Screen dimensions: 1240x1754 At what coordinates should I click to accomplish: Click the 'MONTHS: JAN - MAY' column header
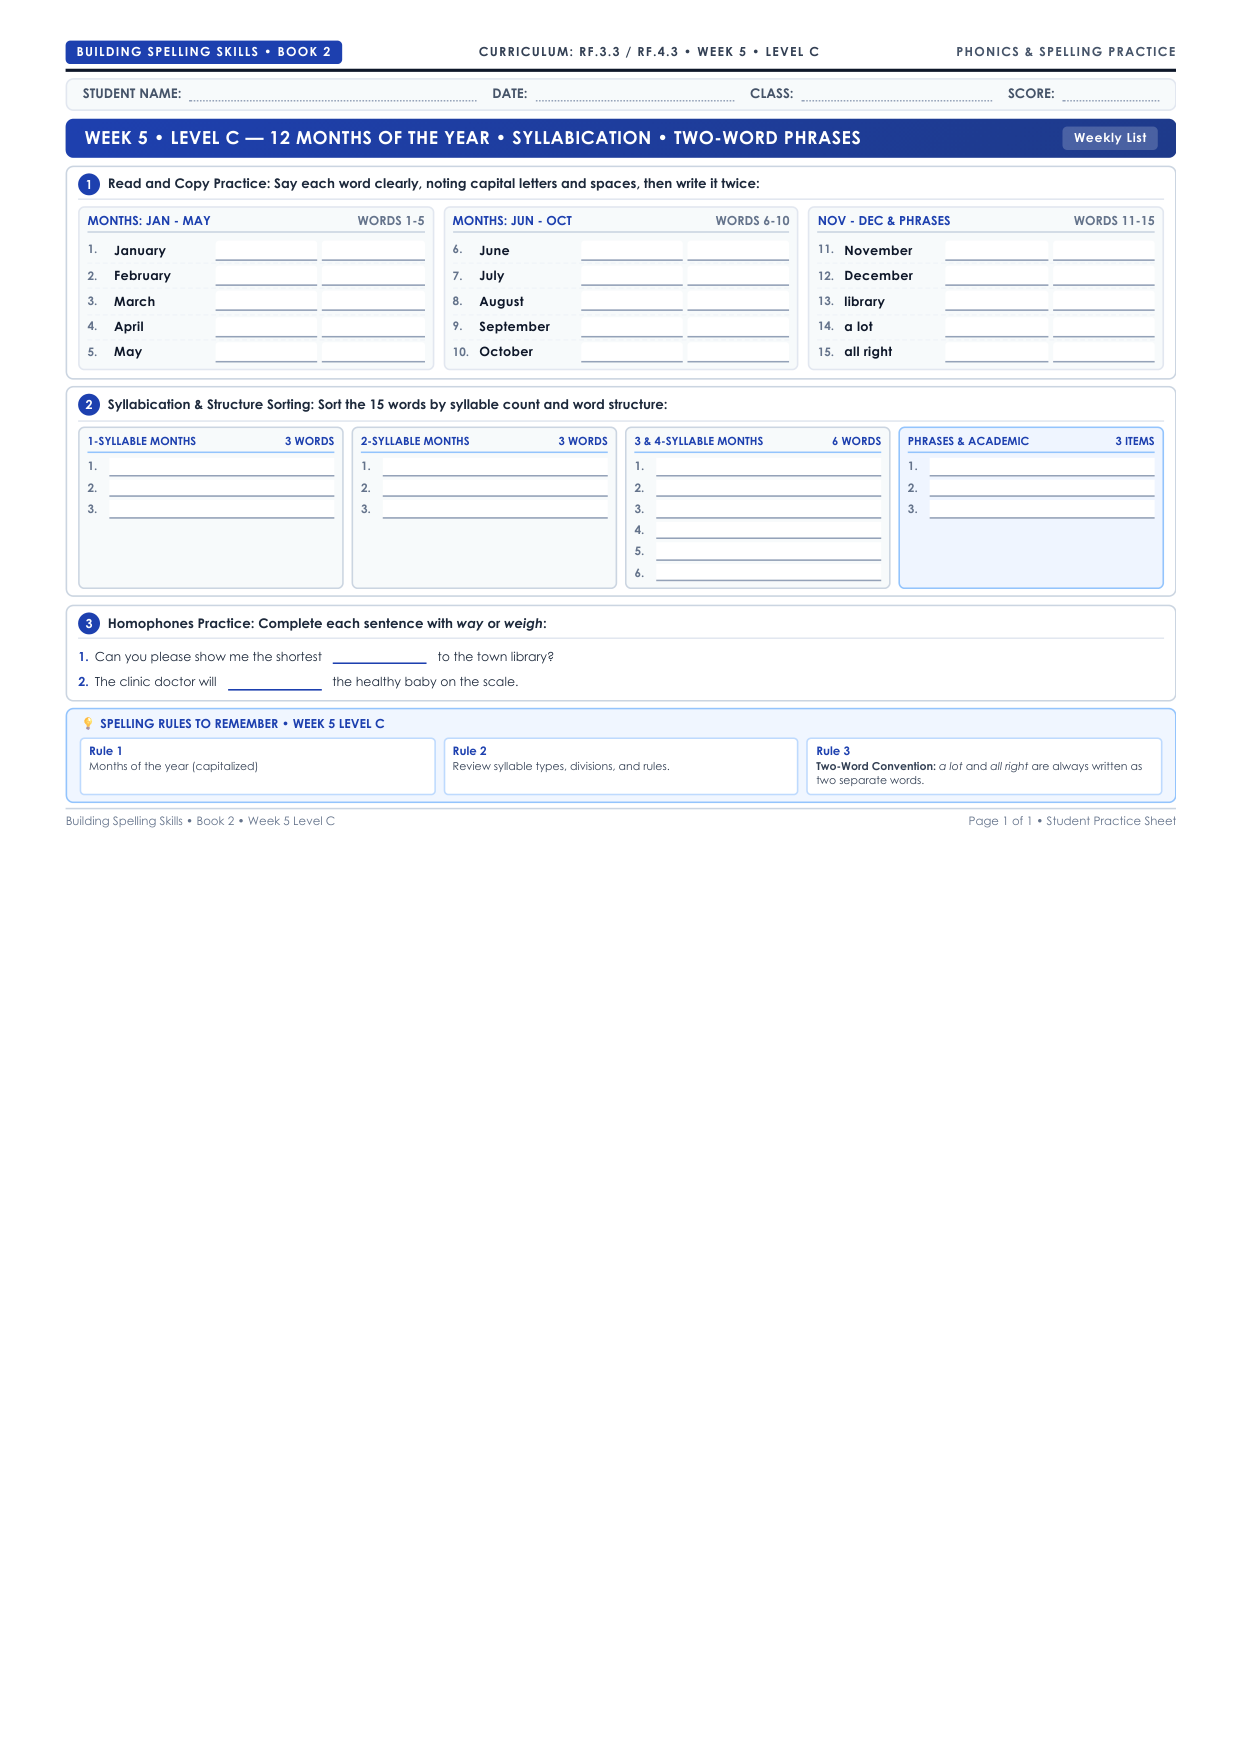coord(149,221)
